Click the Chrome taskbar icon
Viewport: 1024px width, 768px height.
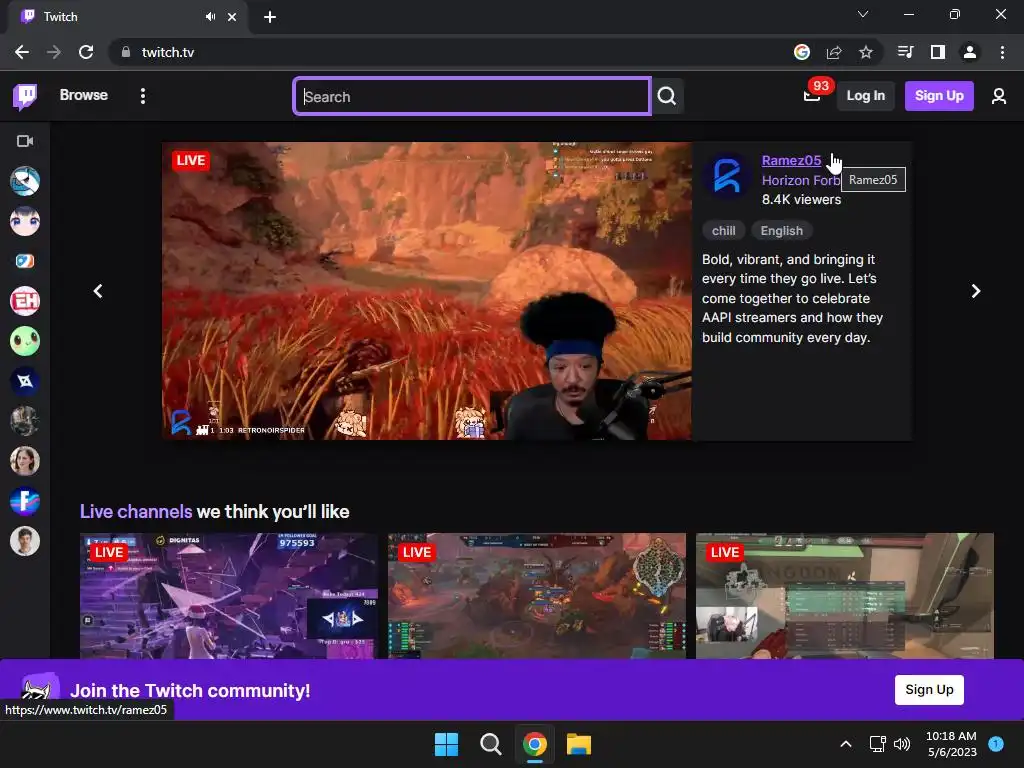pos(535,744)
